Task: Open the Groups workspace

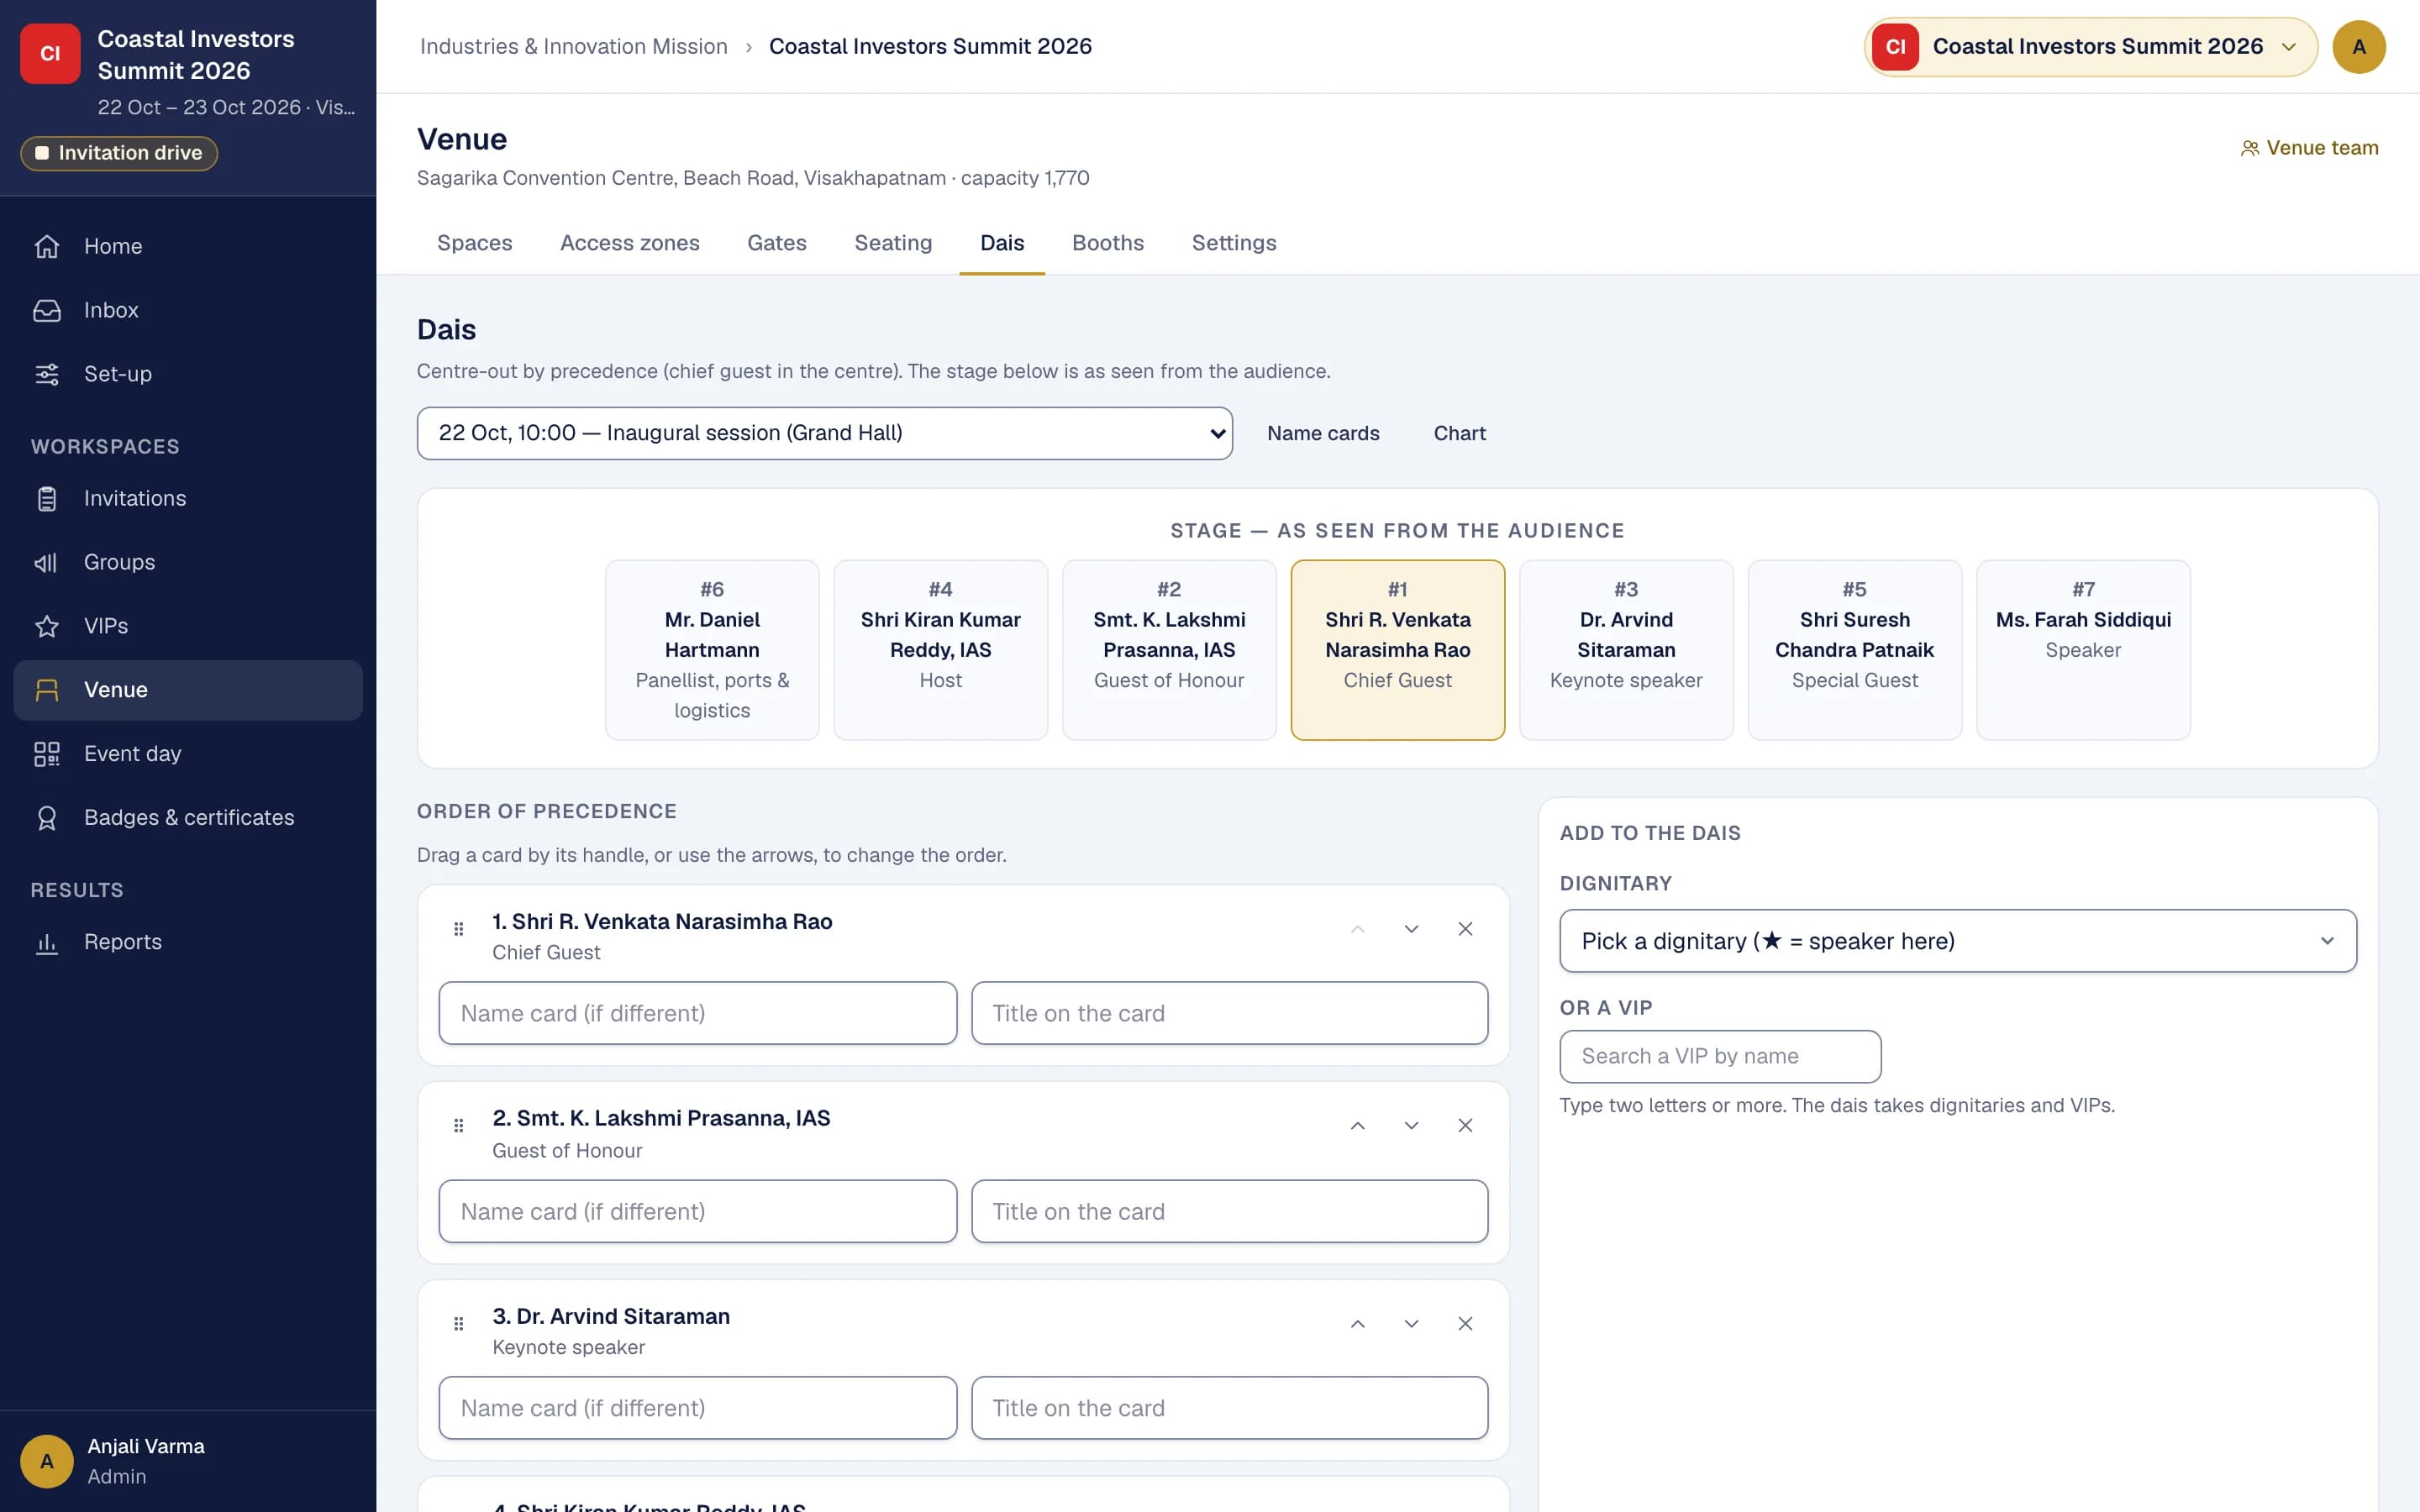Action: [x=188, y=562]
